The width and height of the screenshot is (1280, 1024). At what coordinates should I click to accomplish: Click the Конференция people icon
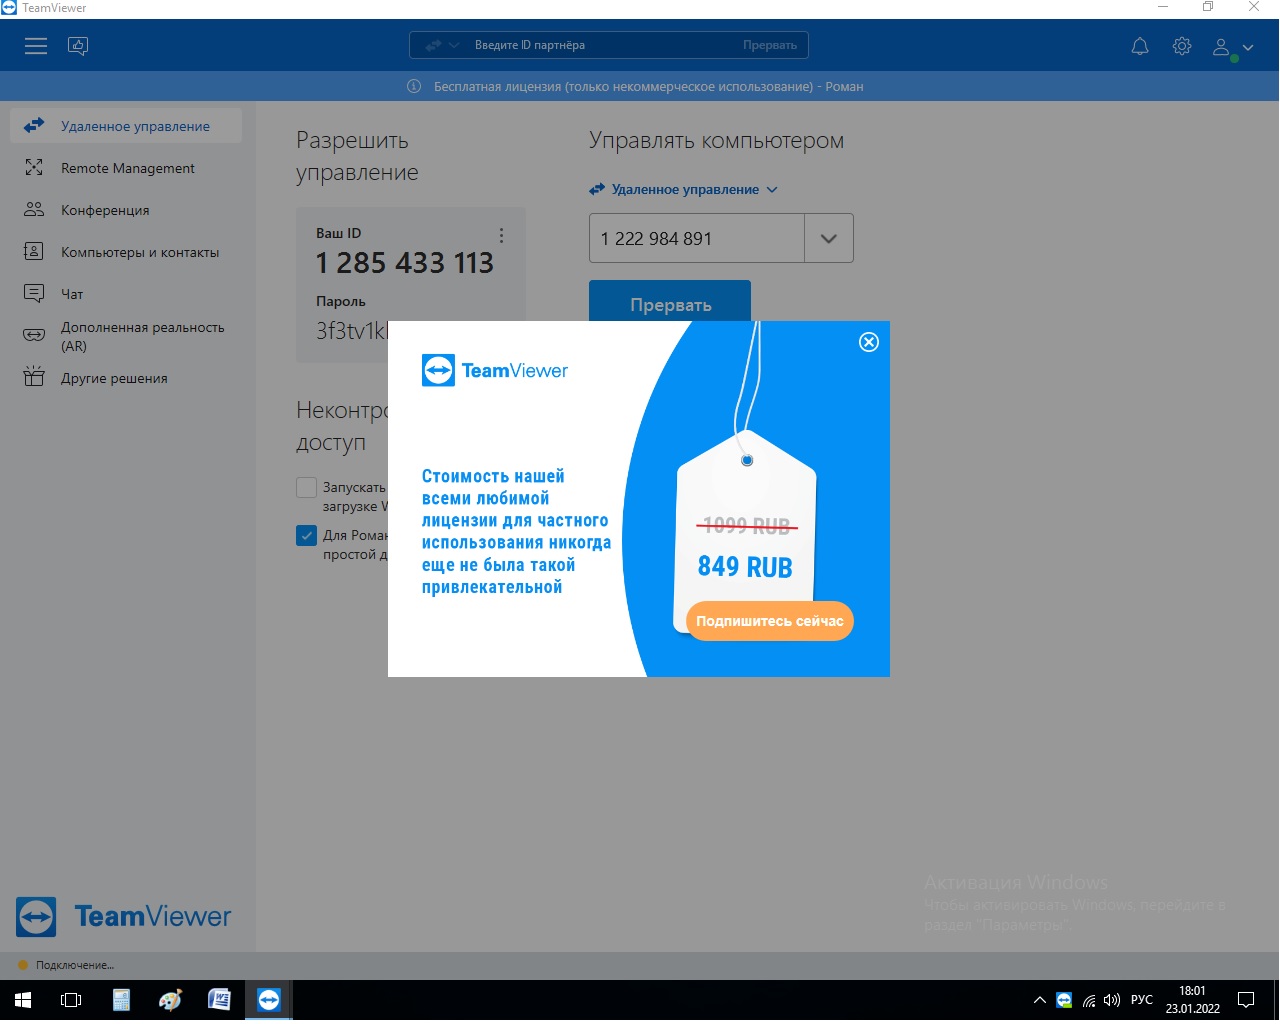click(34, 209)
